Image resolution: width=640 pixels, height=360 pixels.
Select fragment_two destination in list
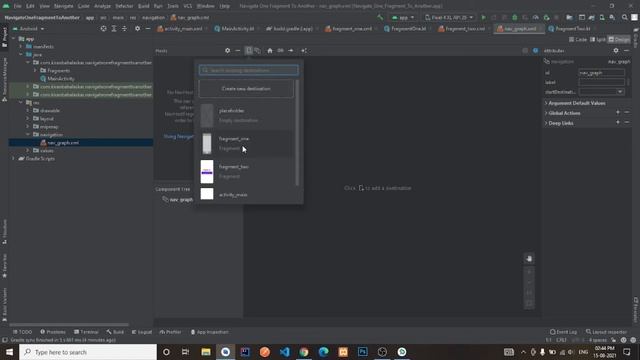(x=246, y=171)
